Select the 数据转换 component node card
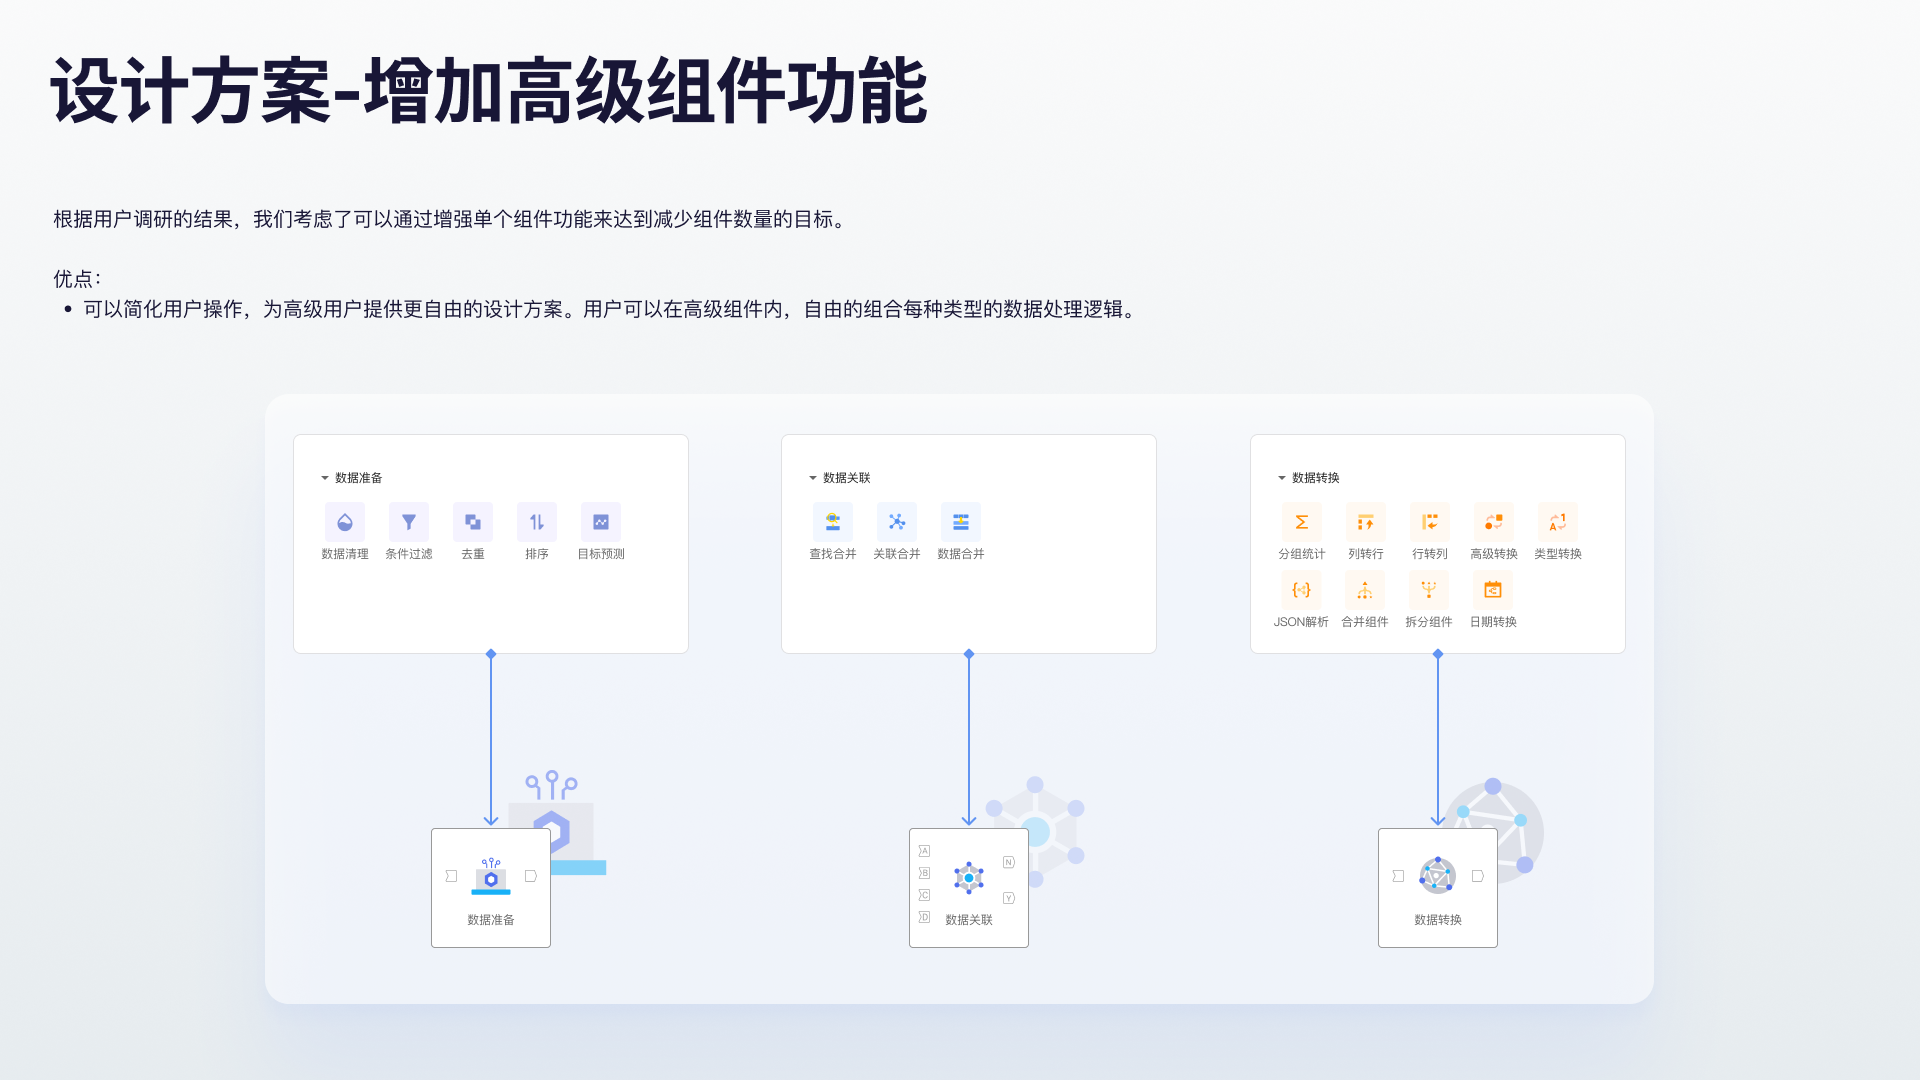Screen dimensions: 1920x1080 click(x=1438, y=888)
